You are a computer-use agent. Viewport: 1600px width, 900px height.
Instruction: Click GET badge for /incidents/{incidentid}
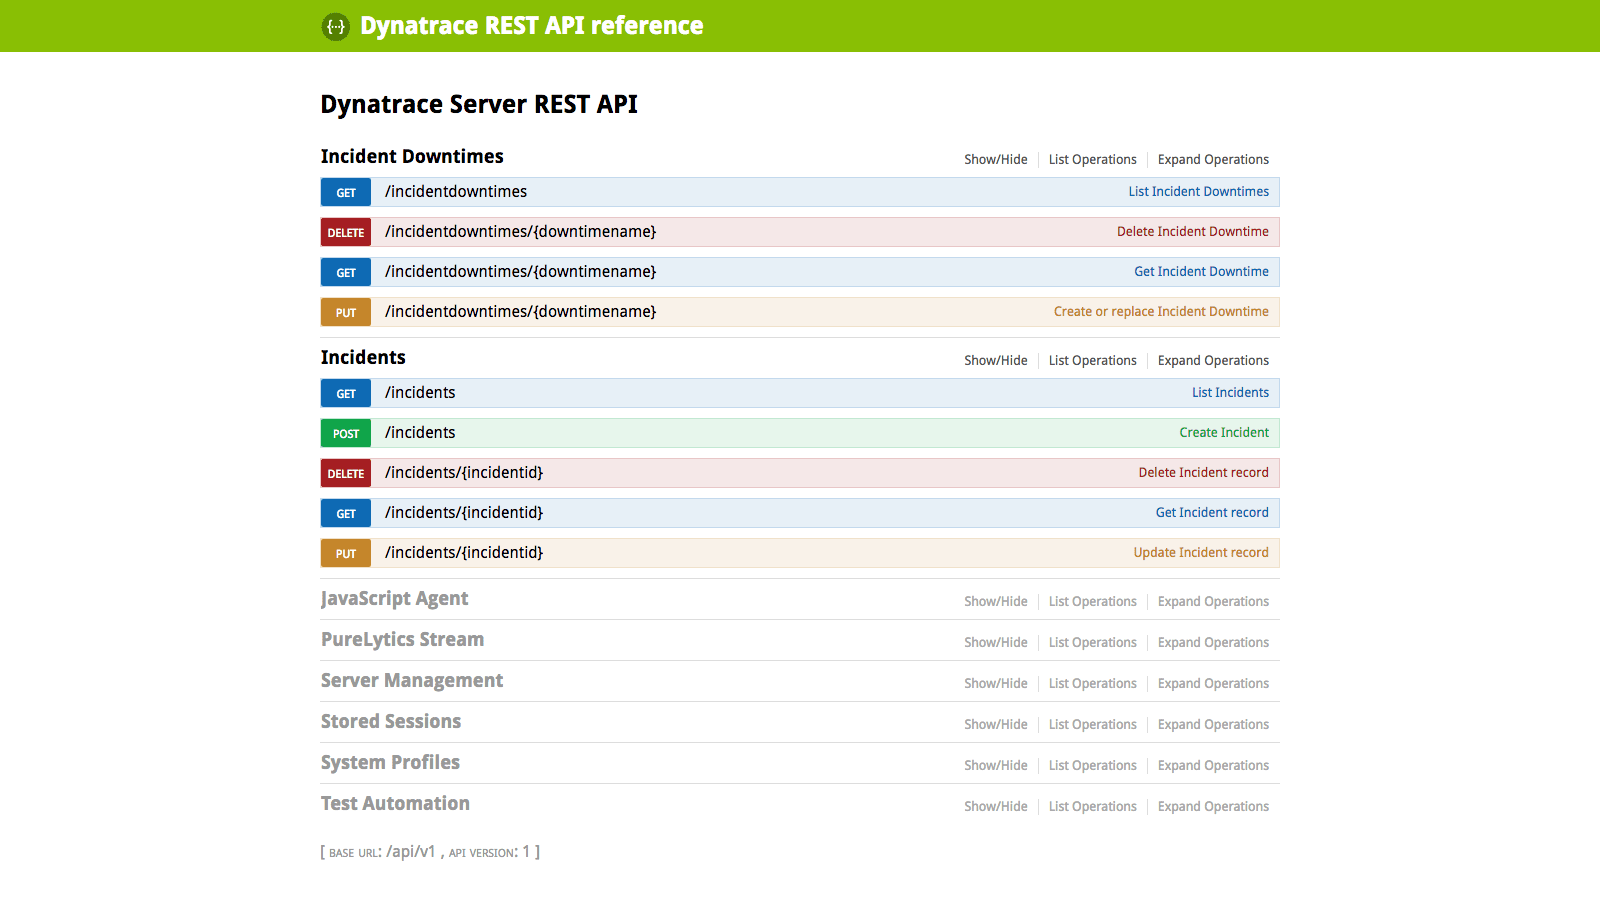(346, 513)
